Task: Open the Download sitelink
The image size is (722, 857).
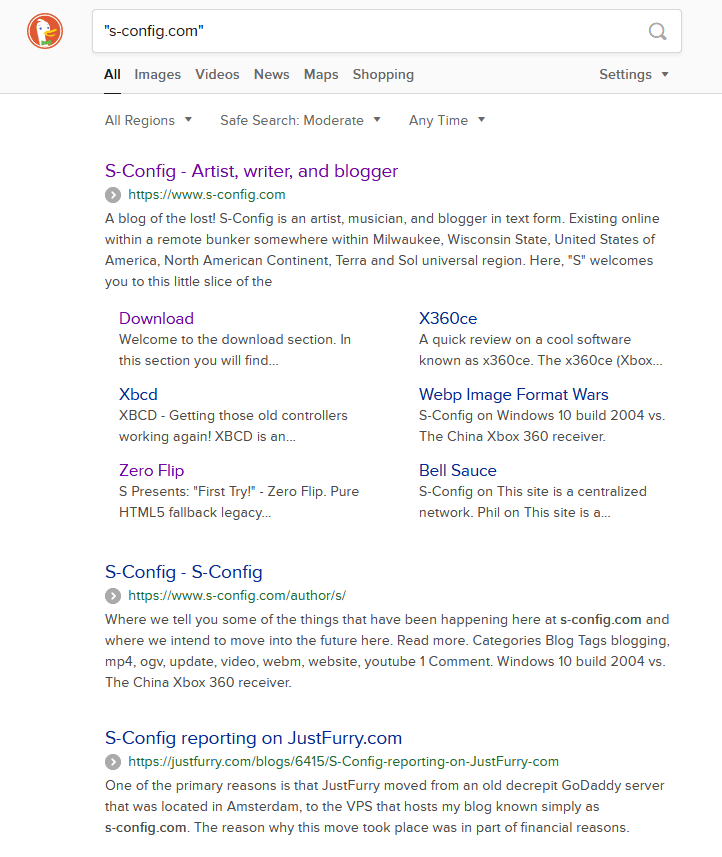Action: pyautogui.click(x=156, y=319)
